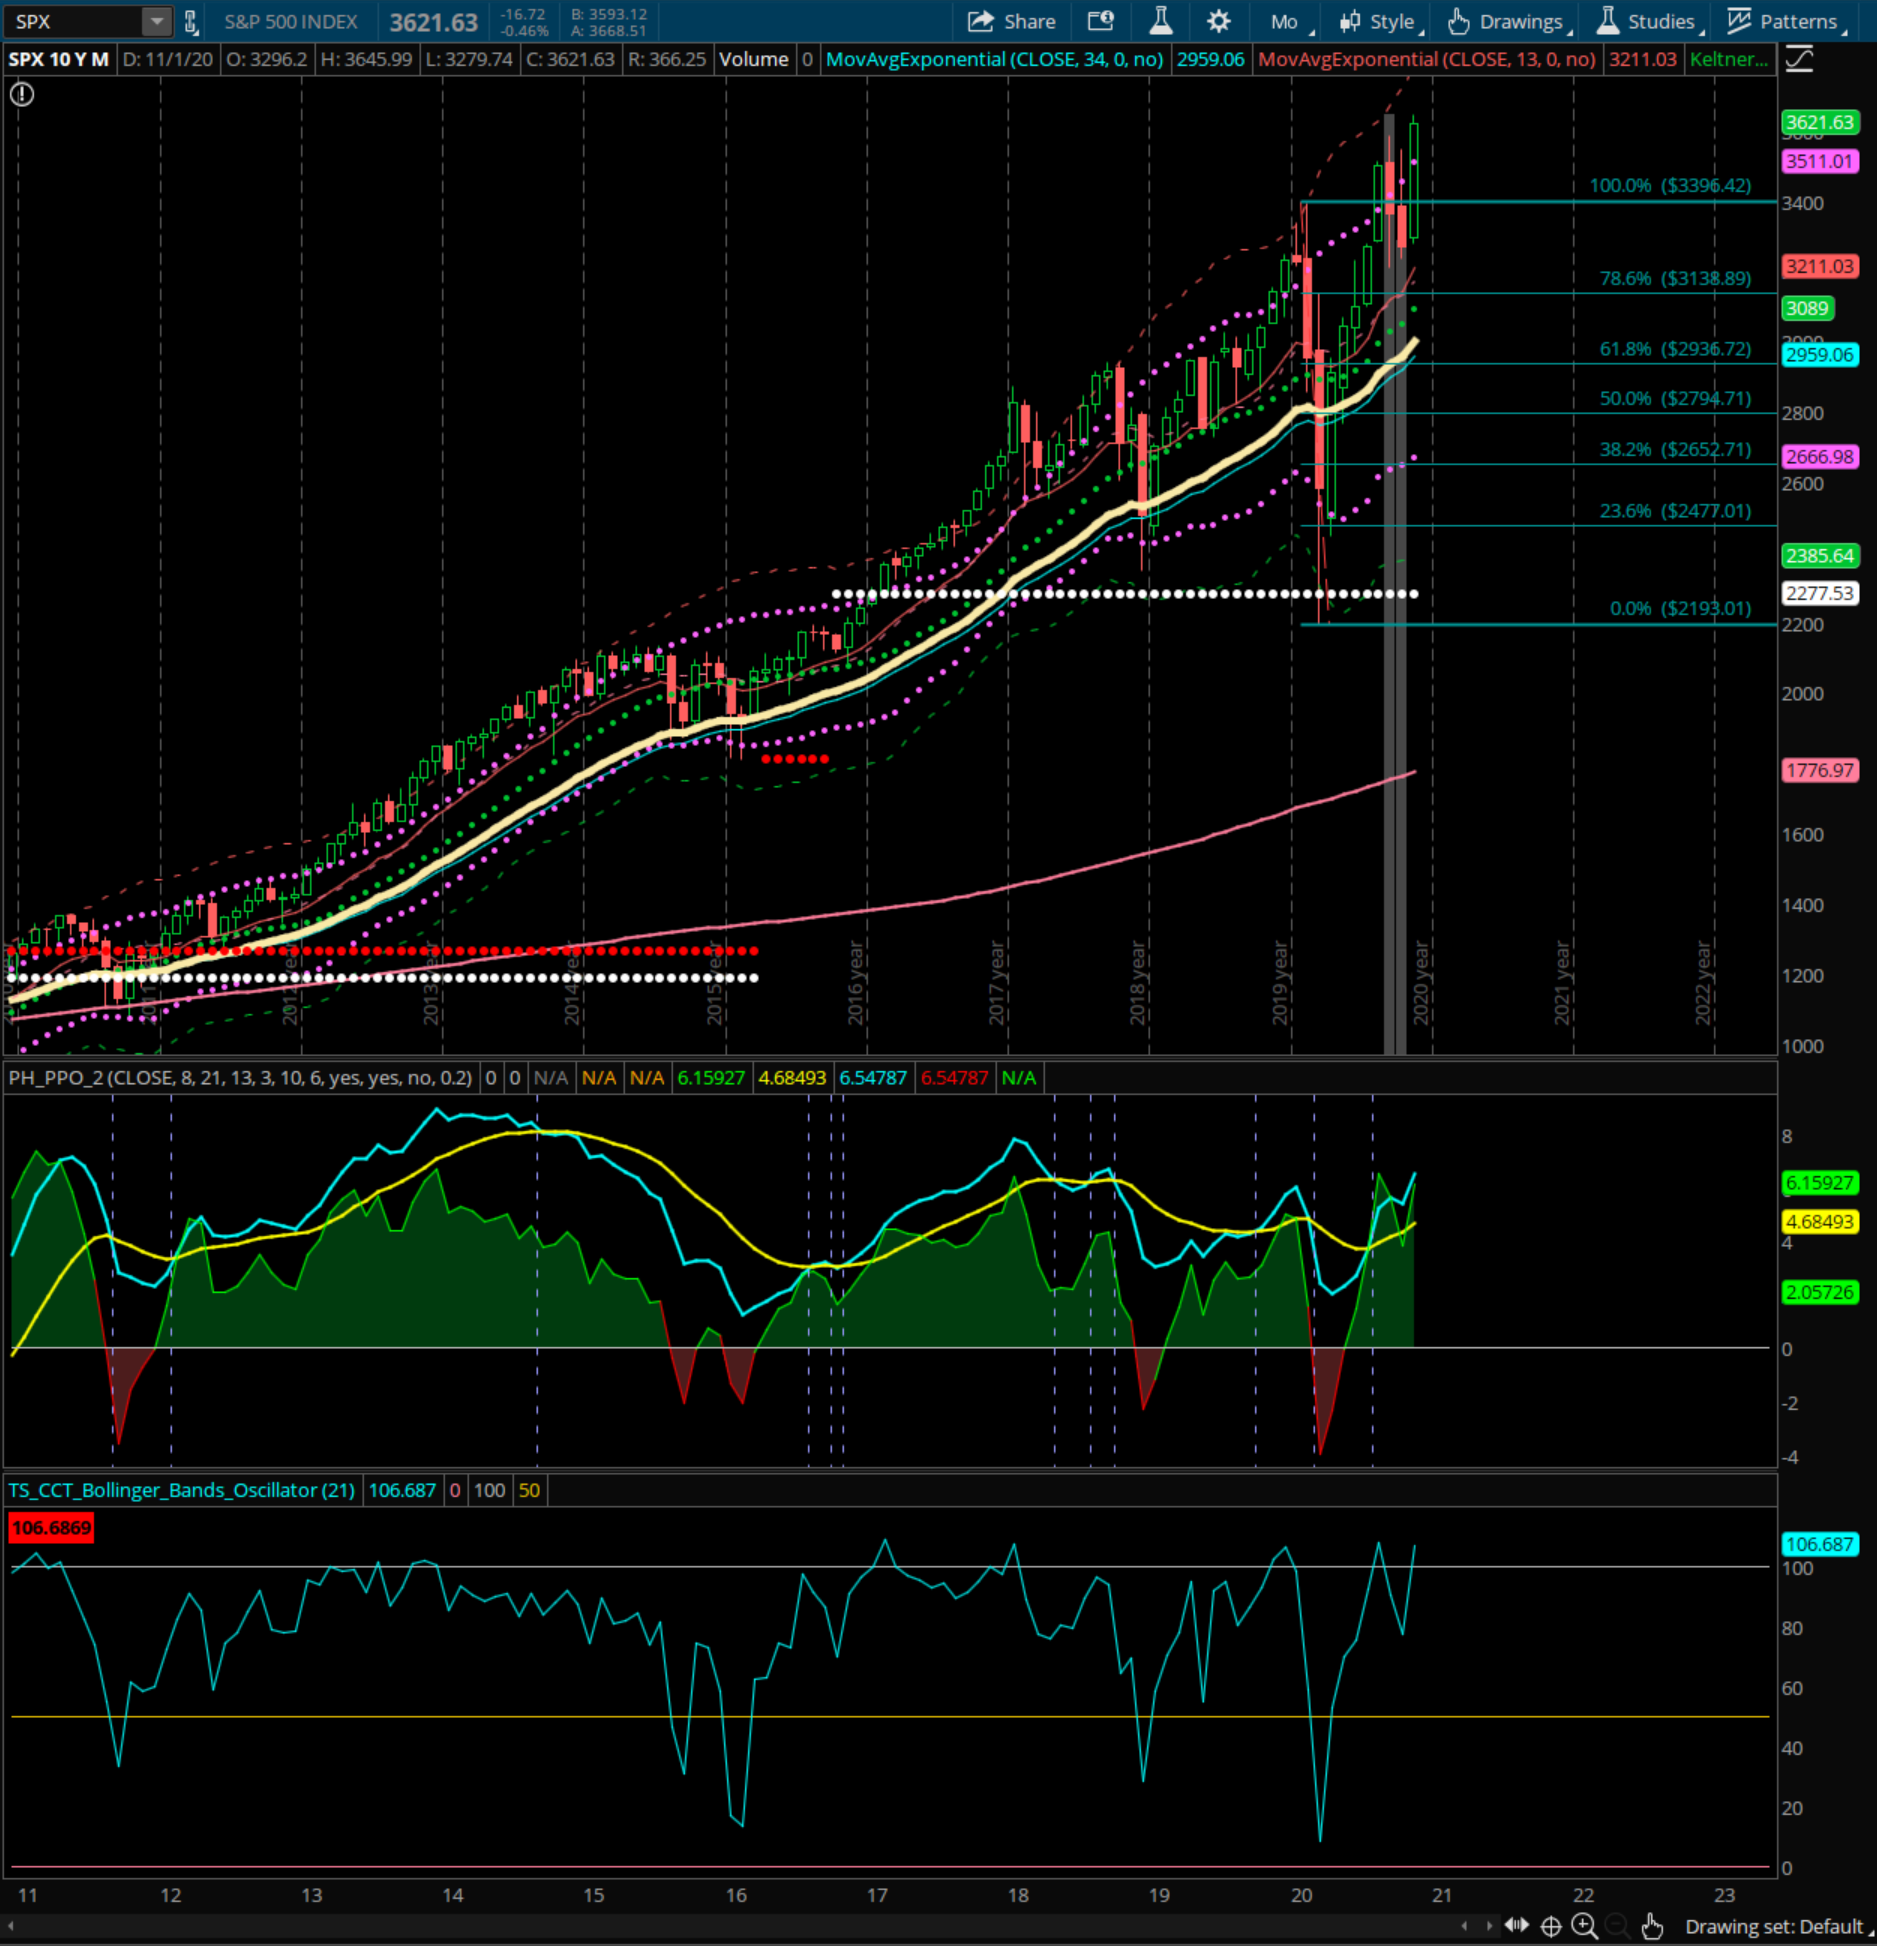This screenshot has height=1946, width=1877.
Task: Open the symbol actions icon next to SPX
Action: pos(191,21)
